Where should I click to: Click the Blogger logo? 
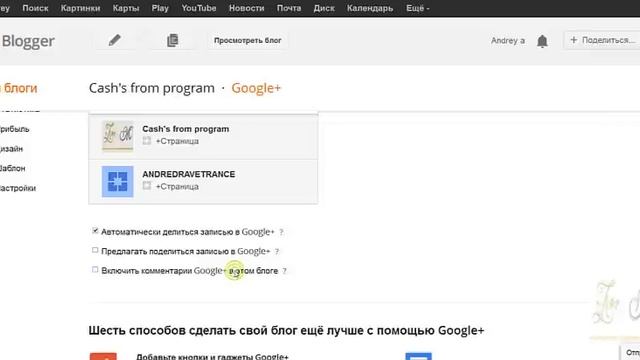[28, 41]
